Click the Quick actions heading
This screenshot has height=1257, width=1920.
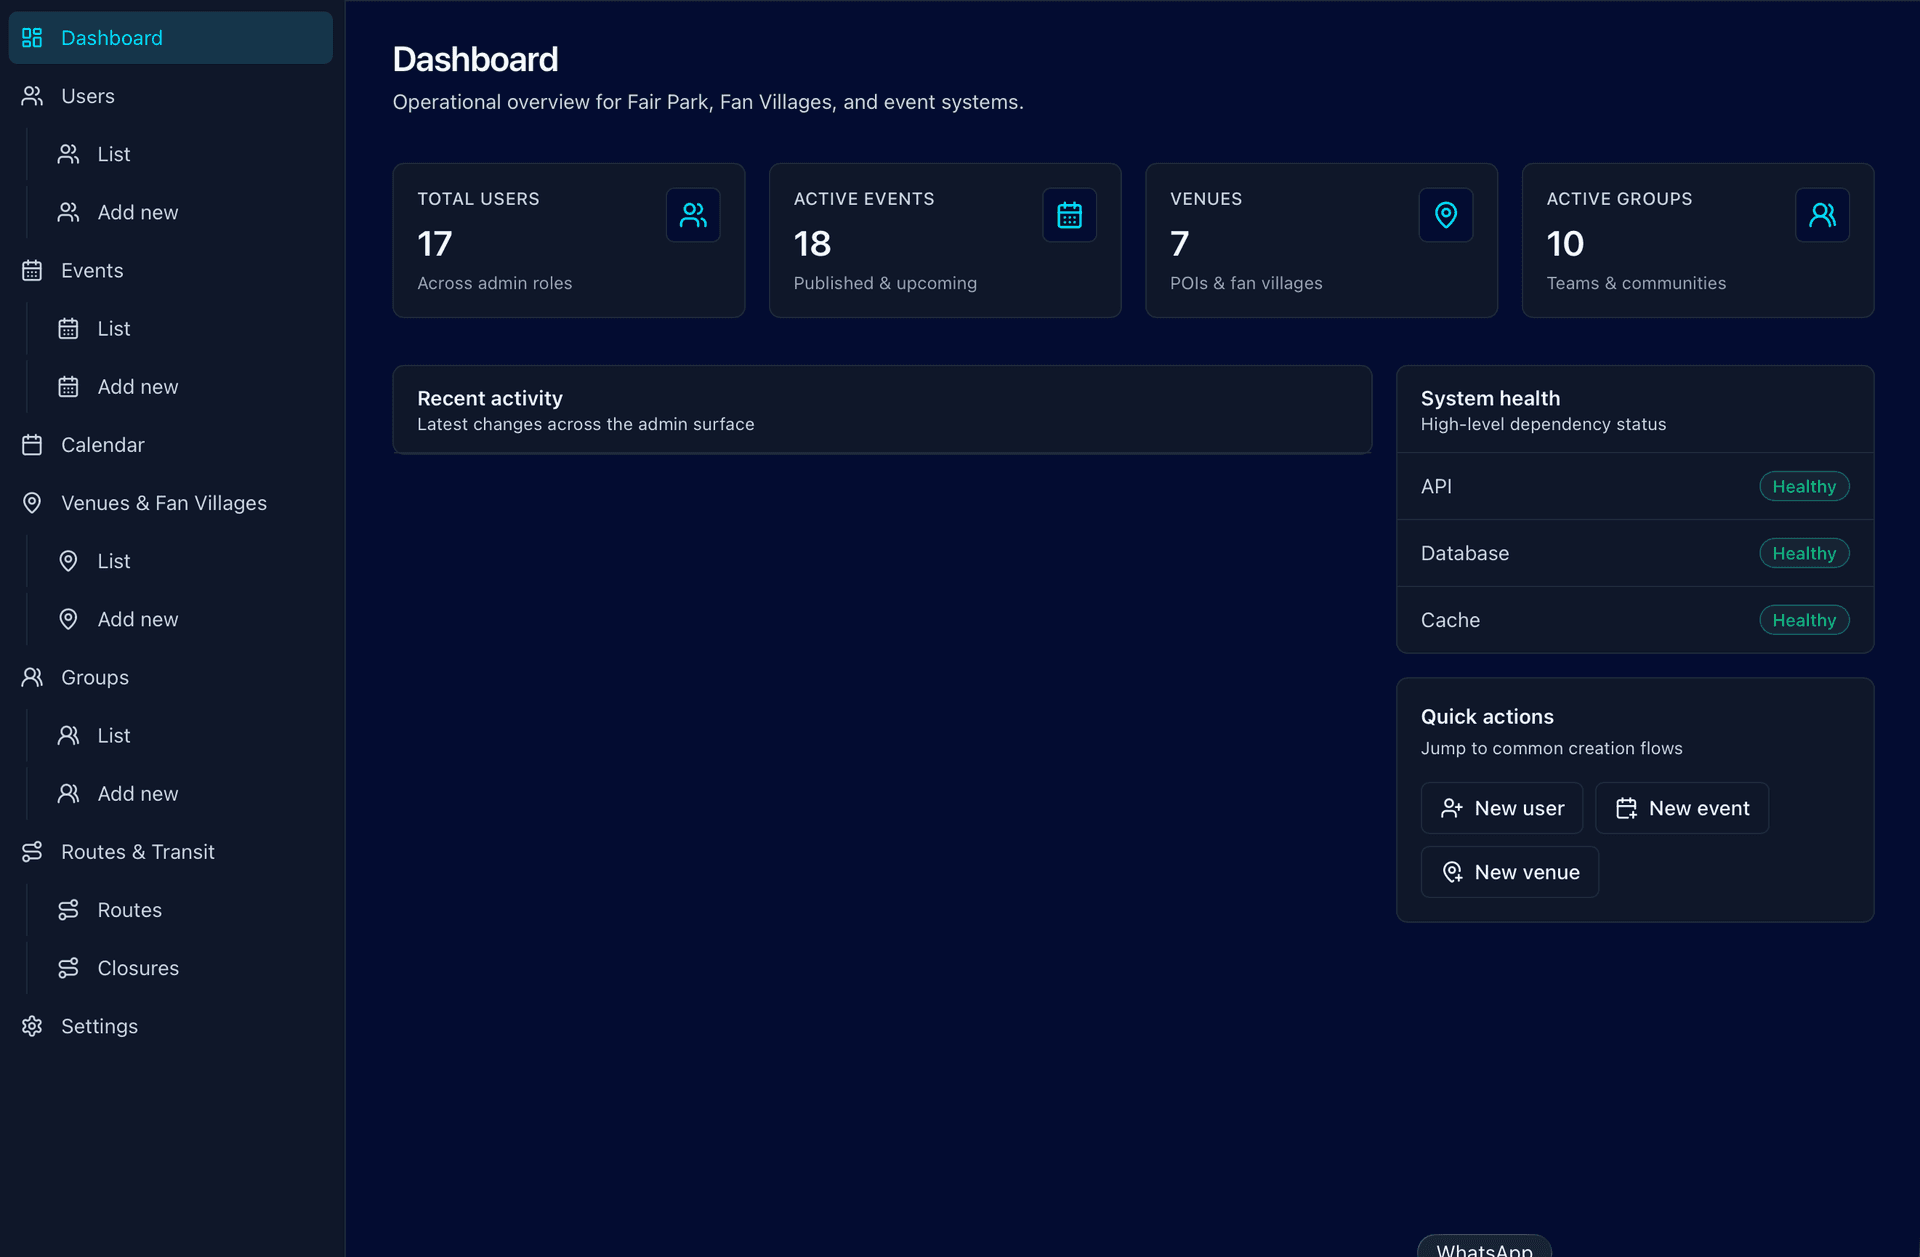click(x=1487, y=717)
